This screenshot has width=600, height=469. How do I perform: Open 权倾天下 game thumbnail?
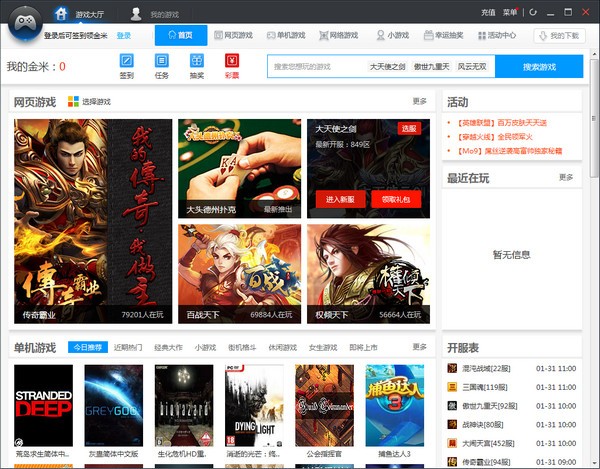(x=368, y=274)
